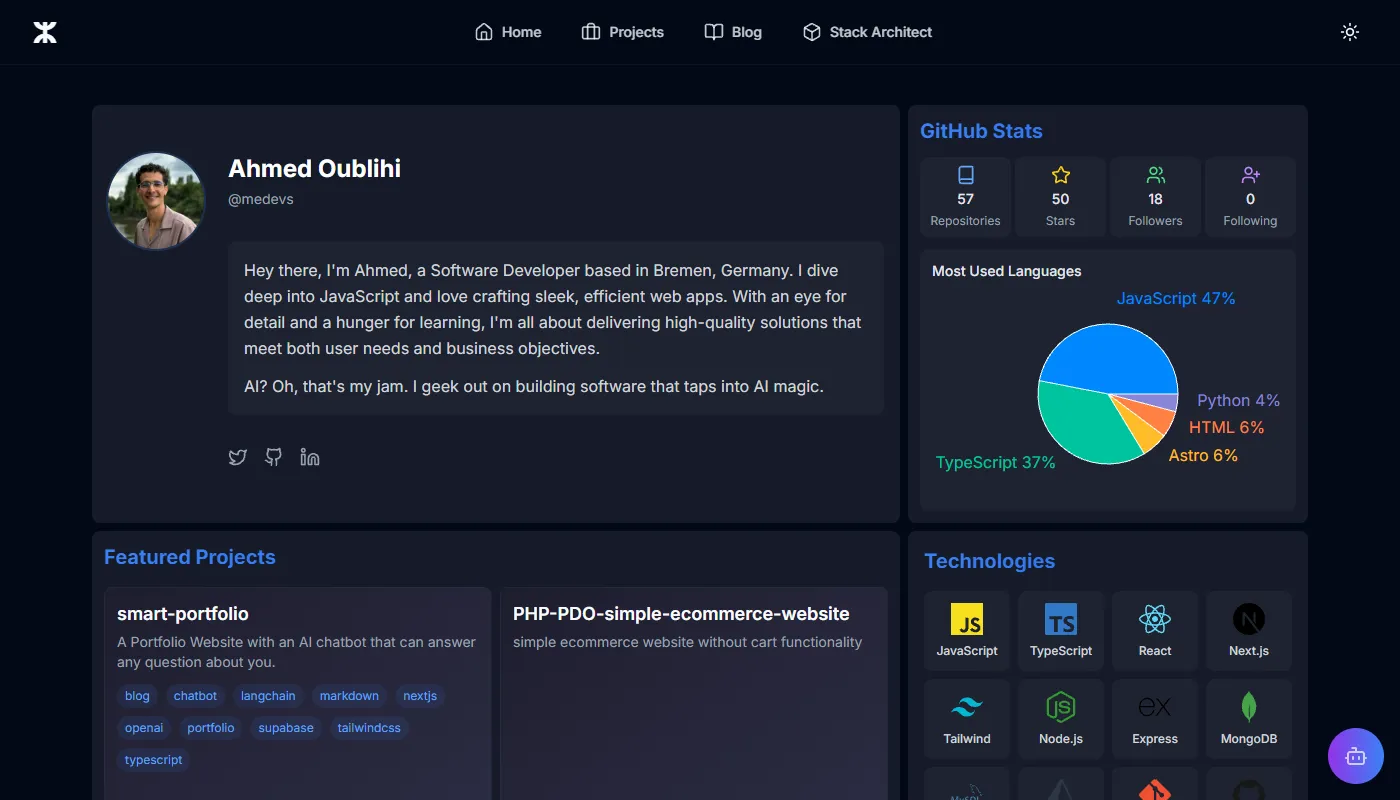Image resolution: width=1400 pixels, height=800 pixels.
Task: Click the @medevs username text
Action: (261, 199)
